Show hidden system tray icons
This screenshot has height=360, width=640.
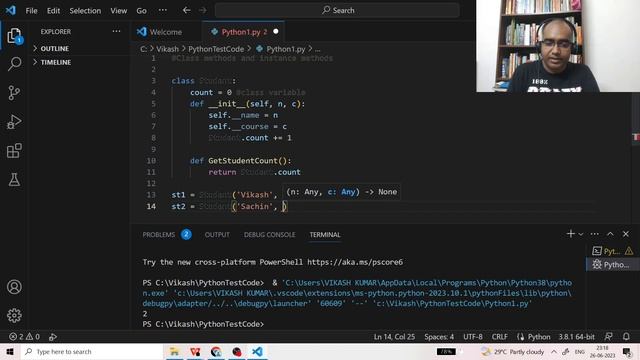point(554,351)
